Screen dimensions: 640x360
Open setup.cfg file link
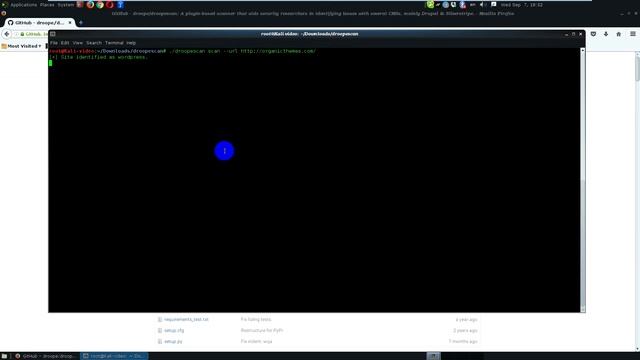pos(174,331)
